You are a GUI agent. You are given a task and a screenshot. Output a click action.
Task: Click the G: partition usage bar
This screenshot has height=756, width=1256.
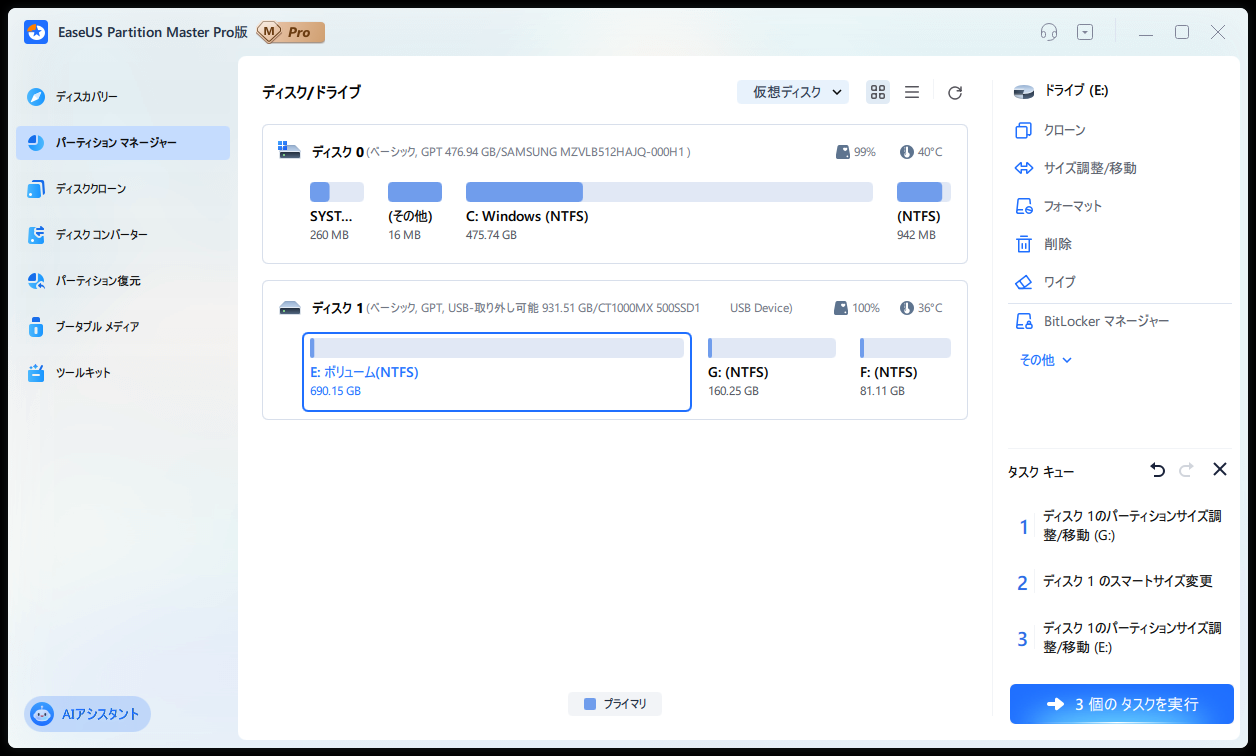771,348
